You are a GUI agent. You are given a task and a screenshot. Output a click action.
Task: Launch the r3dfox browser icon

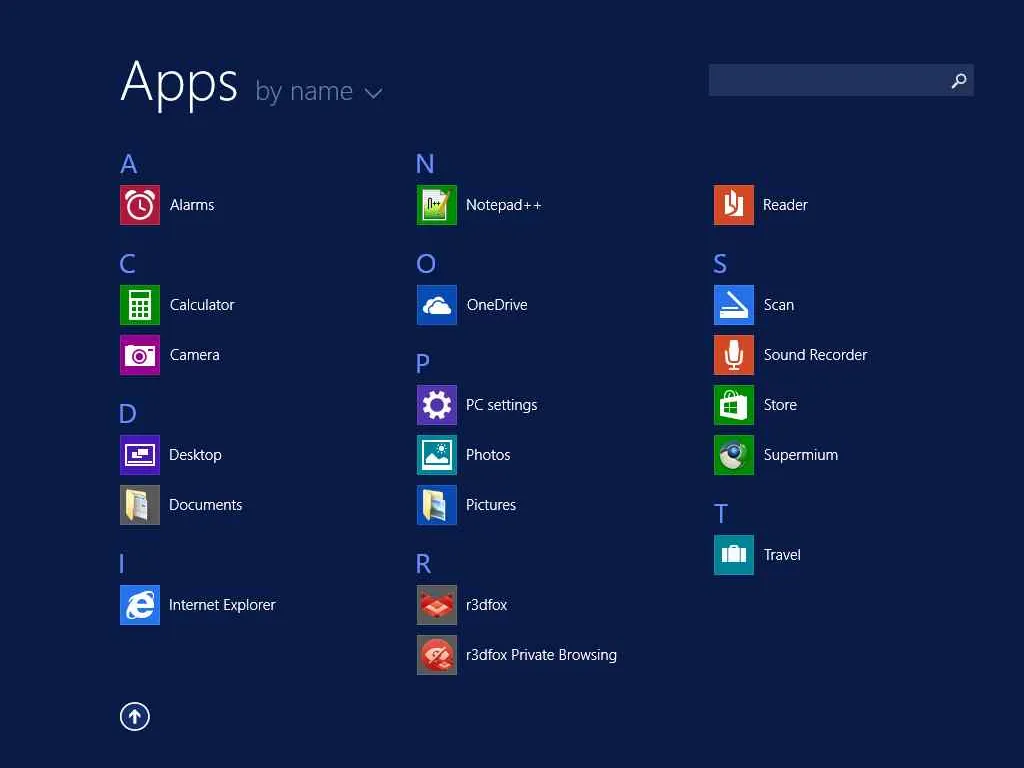[437, 605]
